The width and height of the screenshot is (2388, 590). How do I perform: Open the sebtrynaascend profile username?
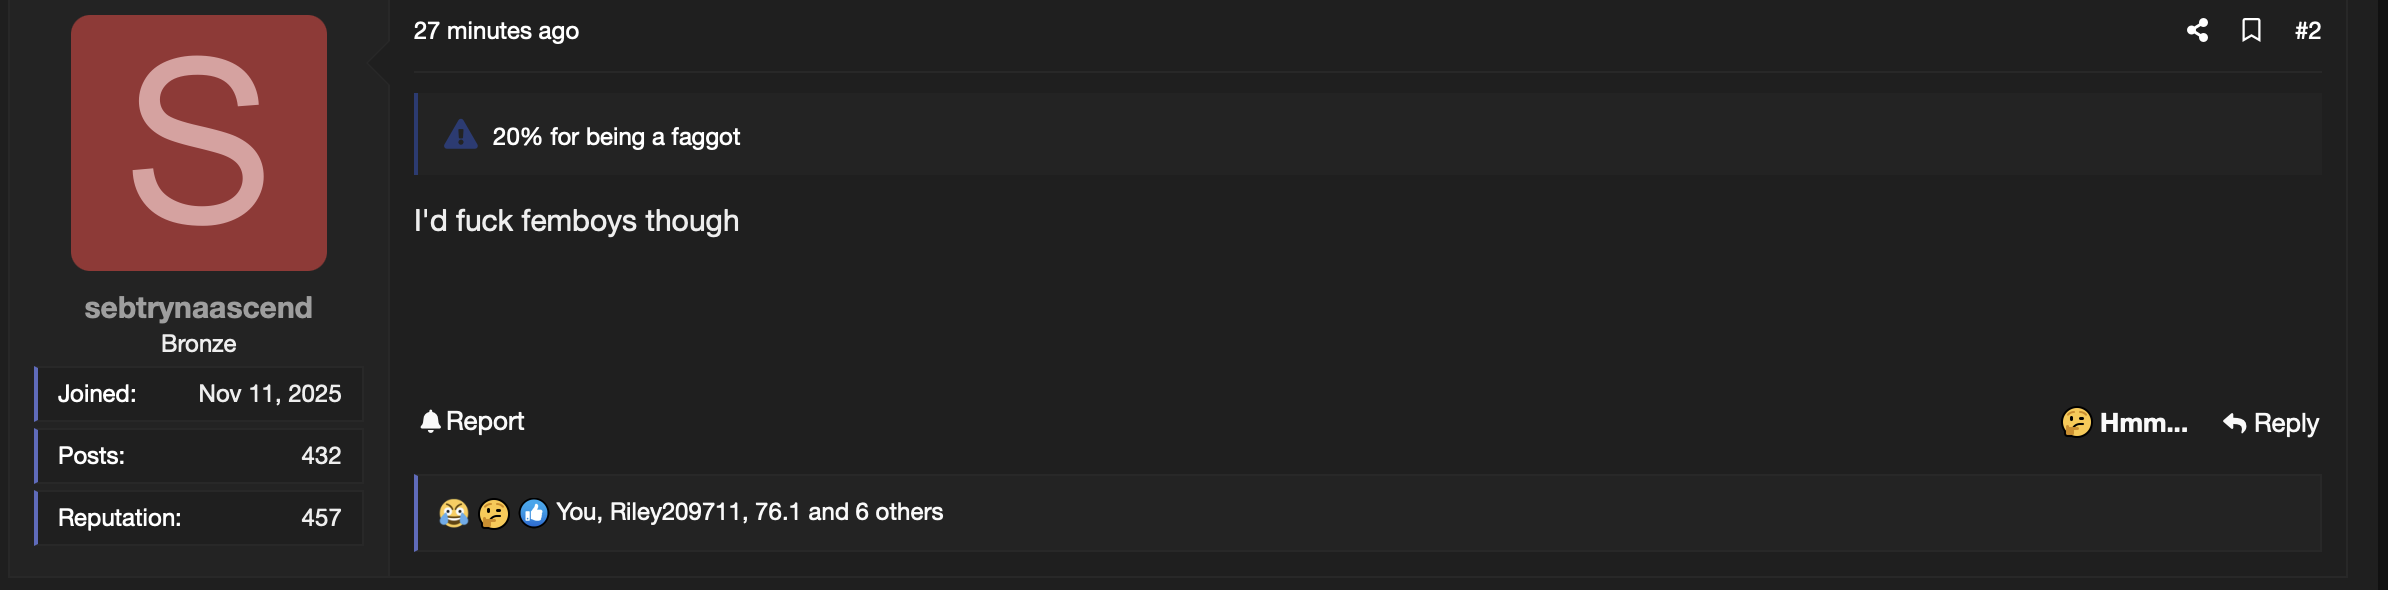click(198, 308)
